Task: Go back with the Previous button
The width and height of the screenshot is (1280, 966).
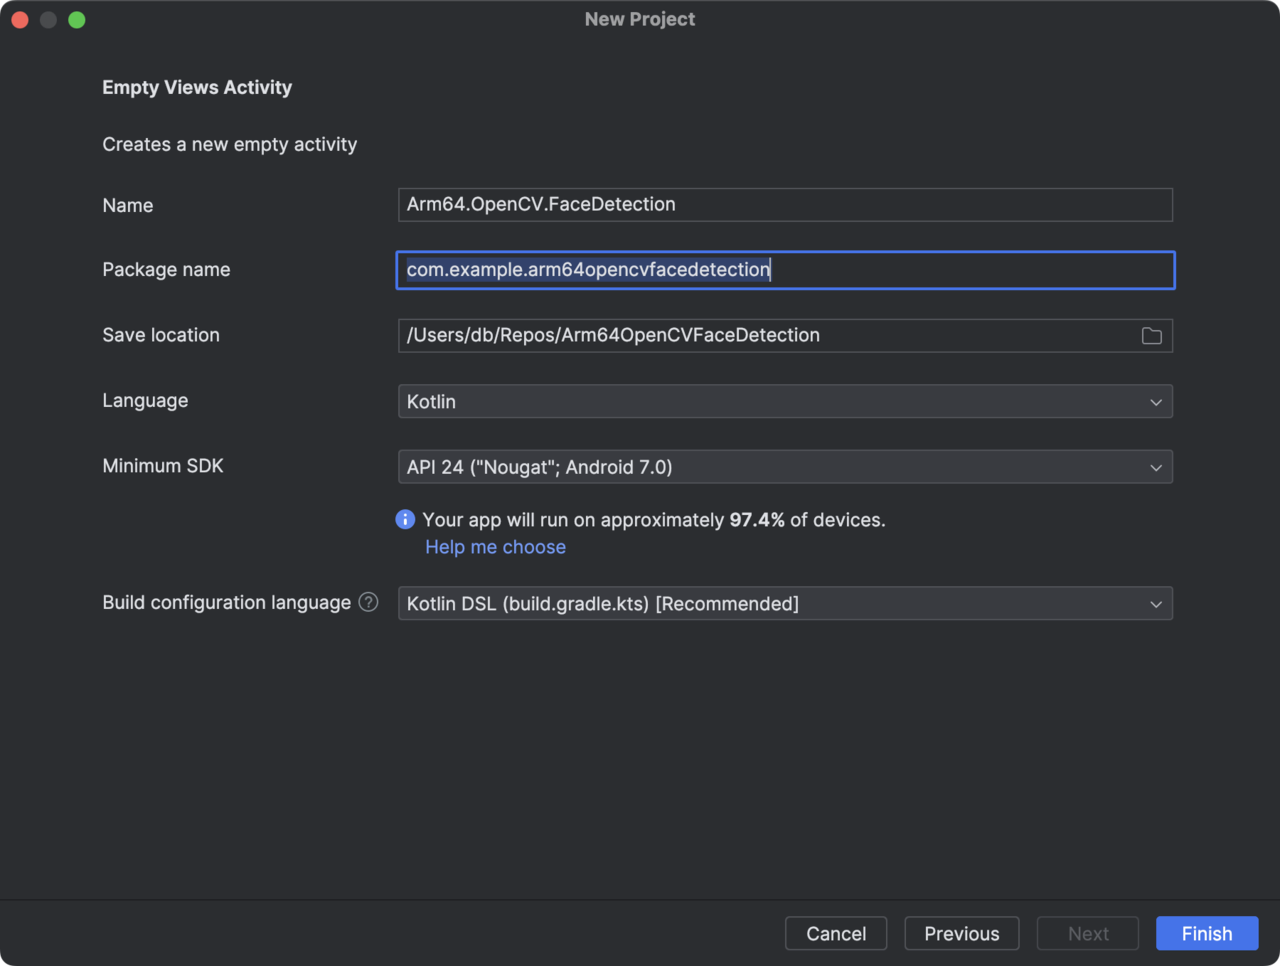Action: (961, 933)
